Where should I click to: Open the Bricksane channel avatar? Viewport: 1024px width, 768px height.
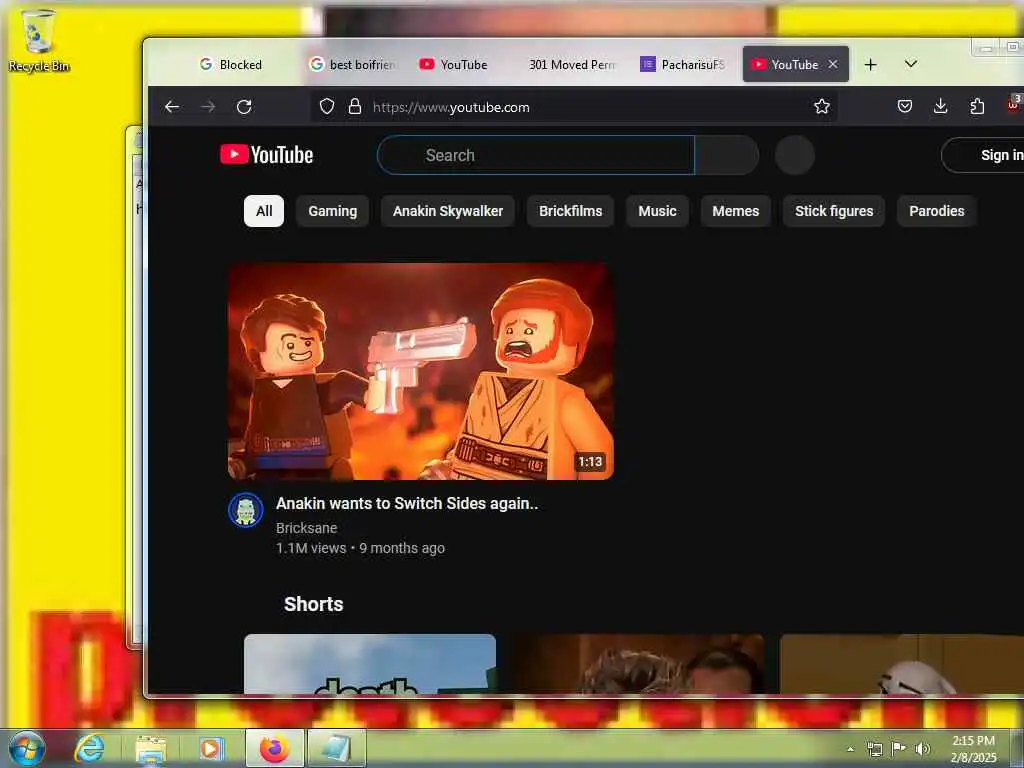(x=246, y=510)
